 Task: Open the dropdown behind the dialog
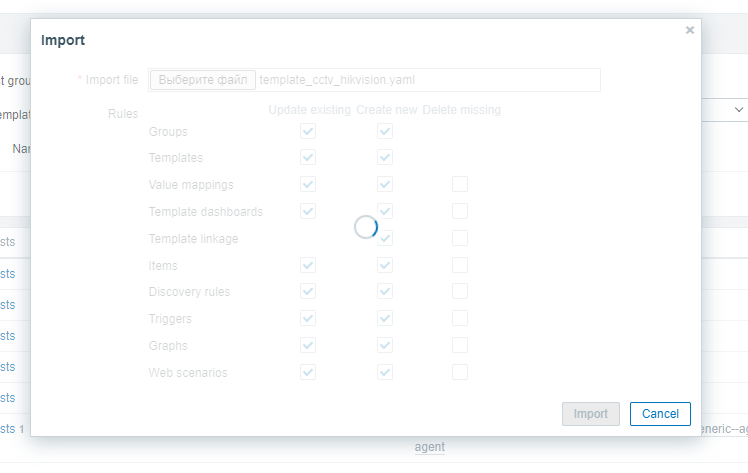click(x=739, y=109)
